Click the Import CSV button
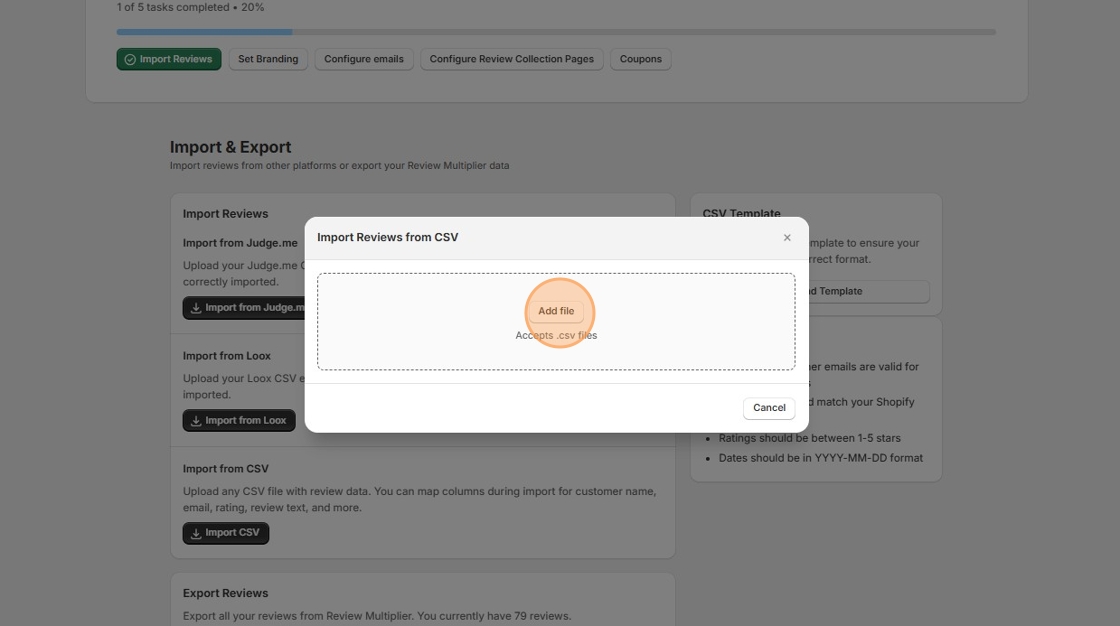 pyautogui.click(x=225, y=532)
